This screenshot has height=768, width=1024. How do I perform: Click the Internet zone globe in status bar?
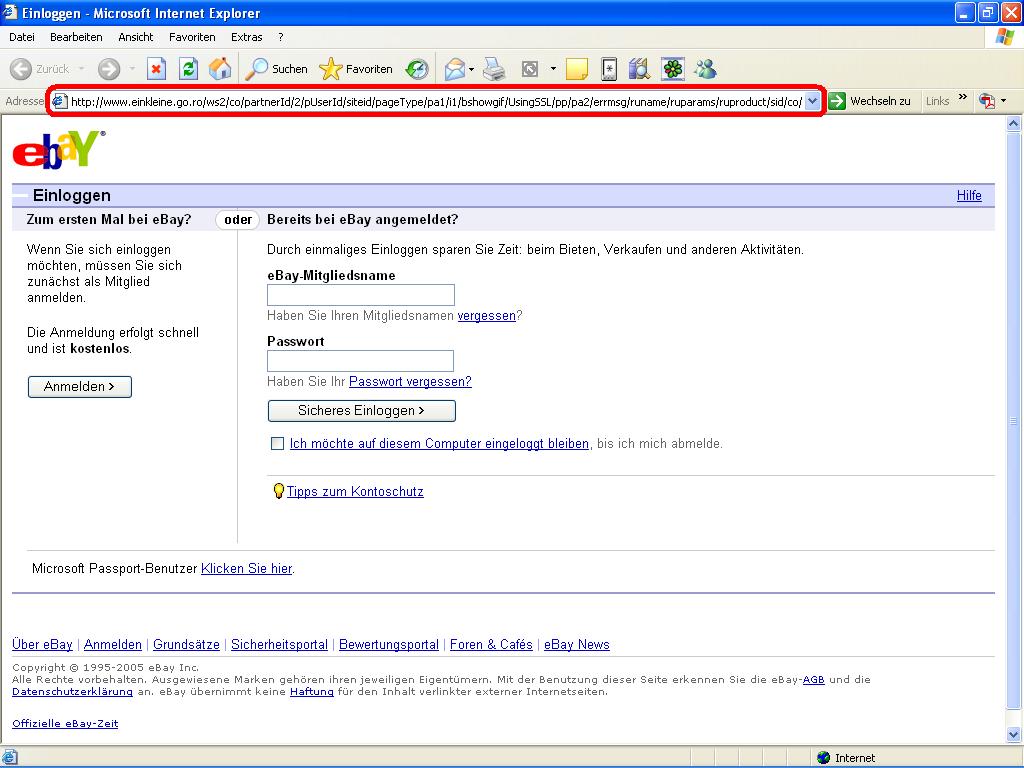tap(824, 758)
